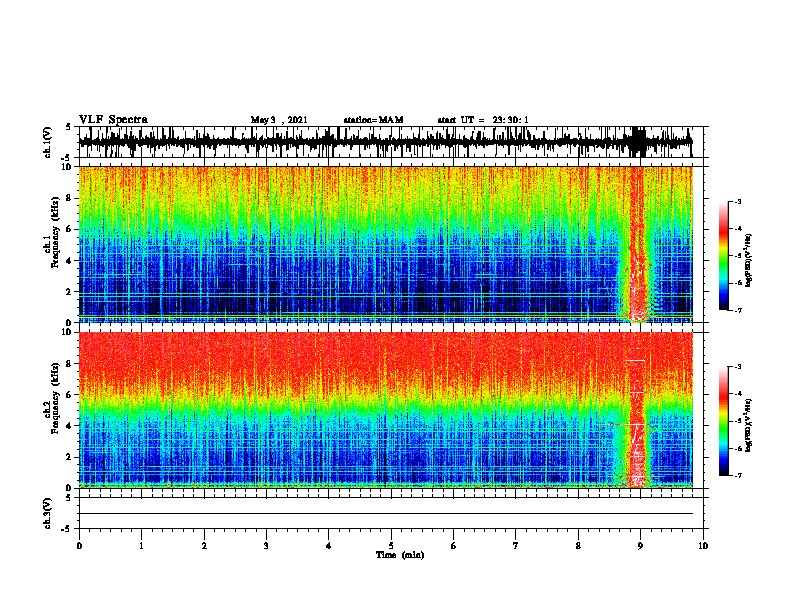Click the time-axis tick label "9"
The width and height of the screenshot is (792, 612).
pyautogui.click(x=640, y=546)
